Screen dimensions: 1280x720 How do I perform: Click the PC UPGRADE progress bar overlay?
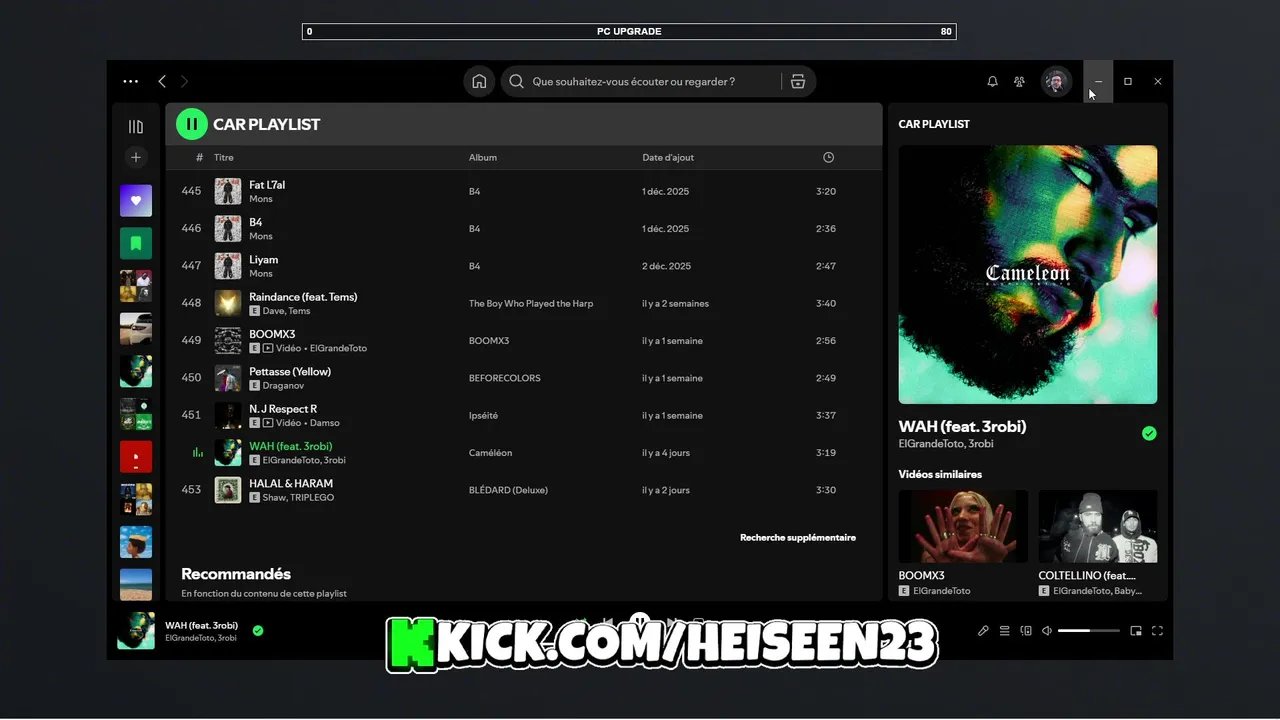pos(629,31)
